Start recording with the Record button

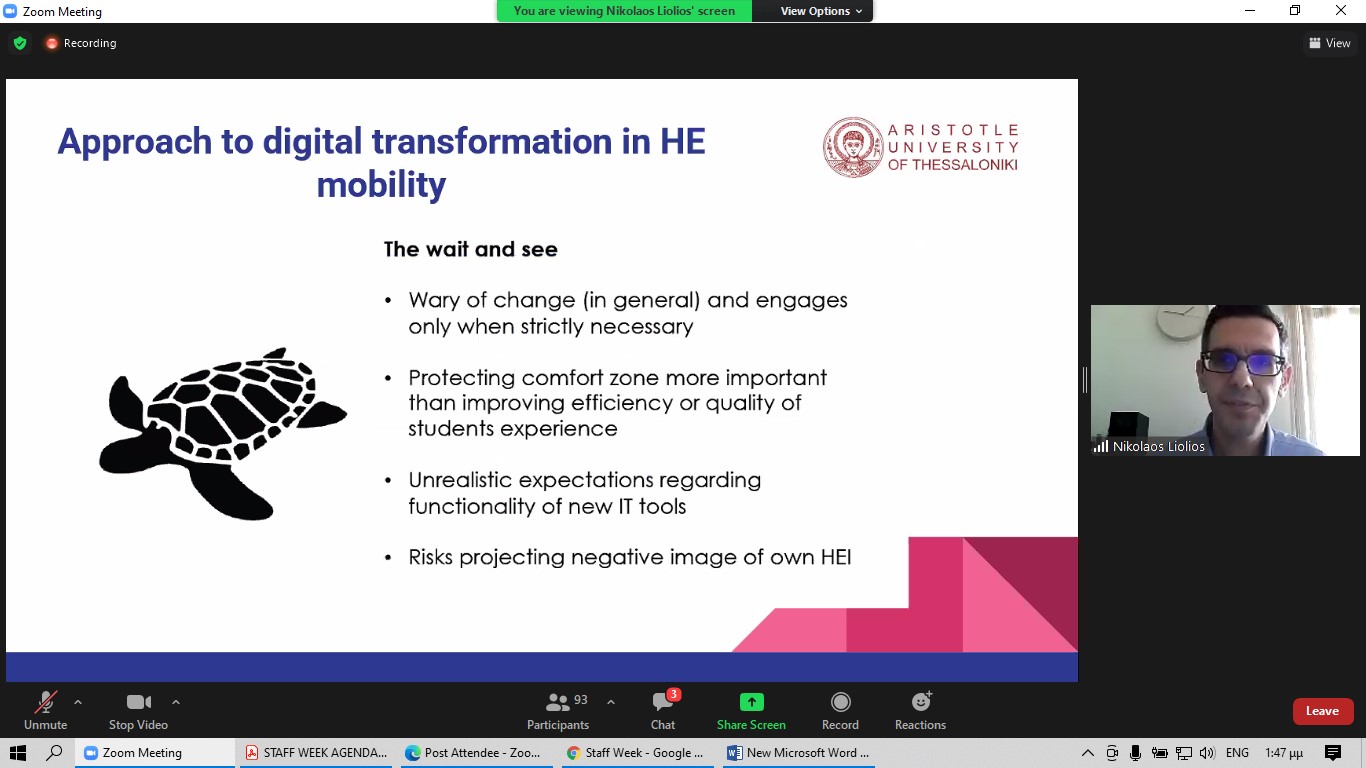pos(840,711)
